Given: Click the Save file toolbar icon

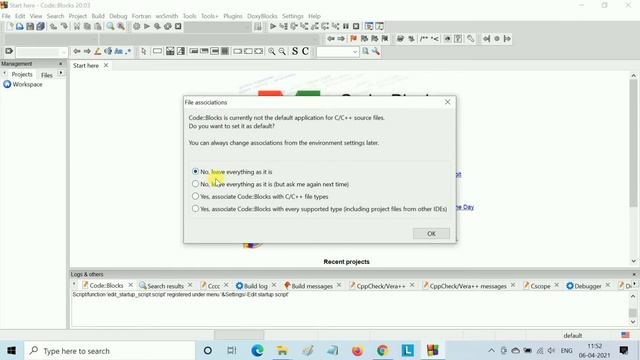Looking at the screenshot, I should [30, 27].
